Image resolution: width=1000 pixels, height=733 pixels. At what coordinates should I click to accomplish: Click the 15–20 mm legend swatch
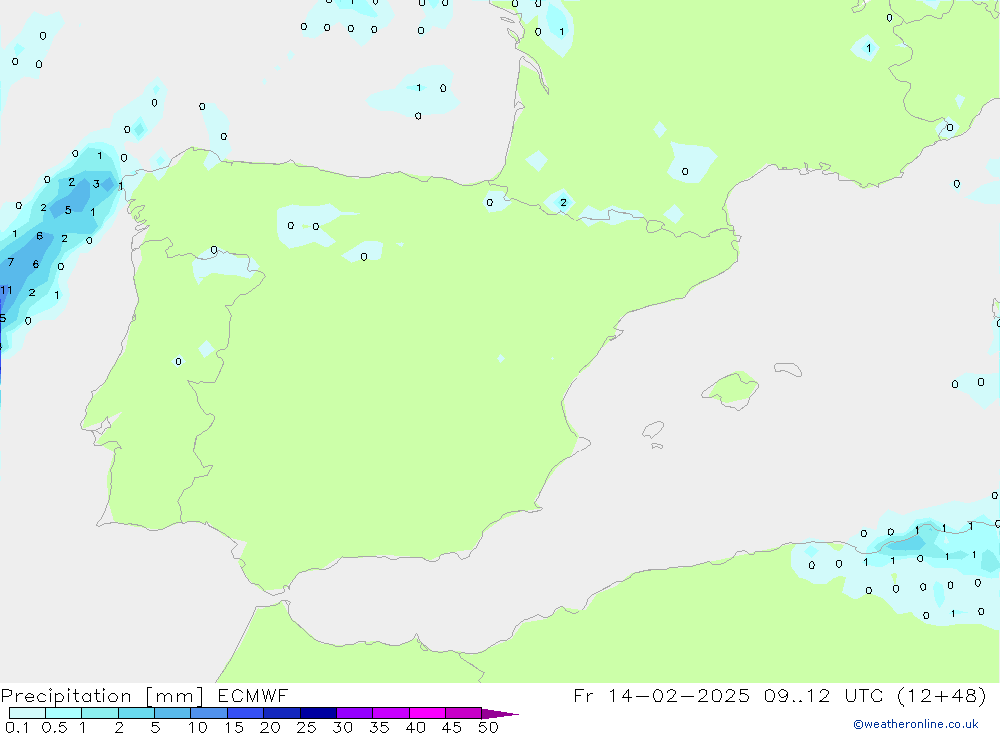[x=246, y=713]
